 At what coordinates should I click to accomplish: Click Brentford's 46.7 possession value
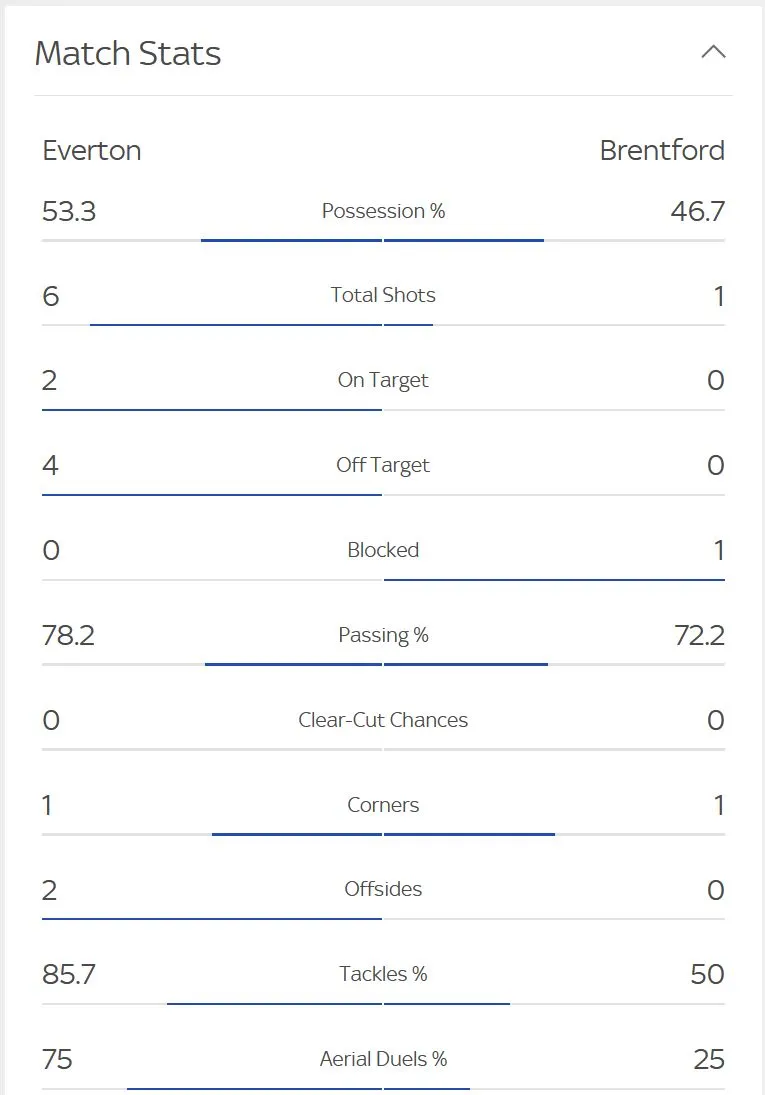(697, 211)
